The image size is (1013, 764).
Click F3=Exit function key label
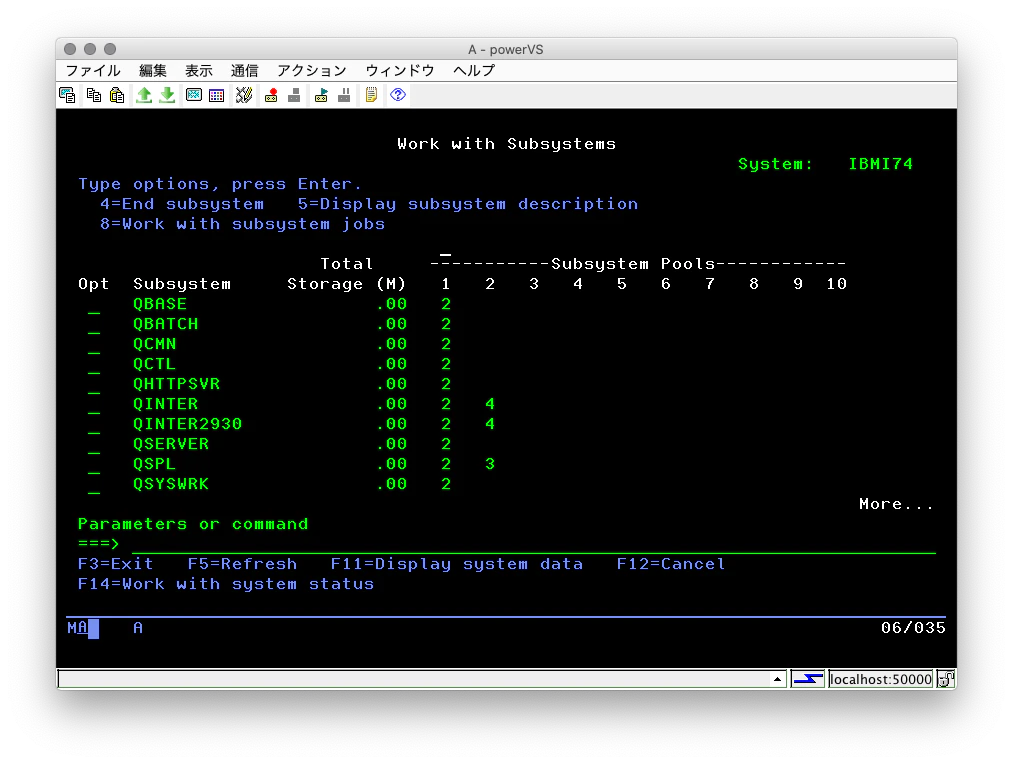point(116,564)
